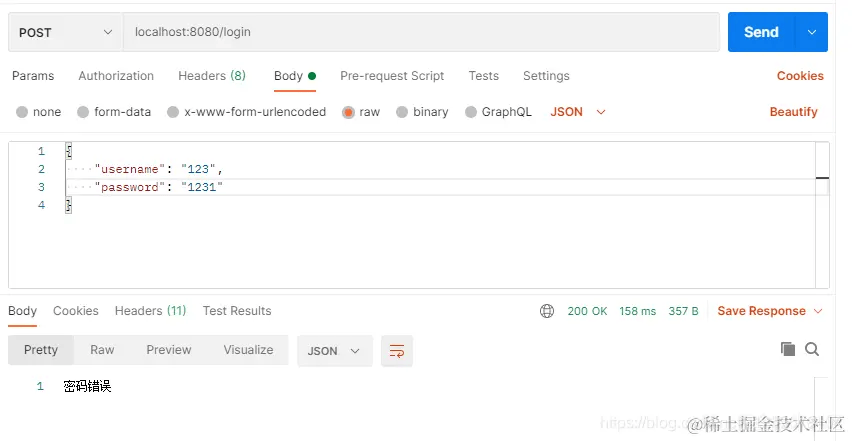The height and width of the screenshot is (441, 852).
Task: Switch to the Authorization tab
Action: 116,76
